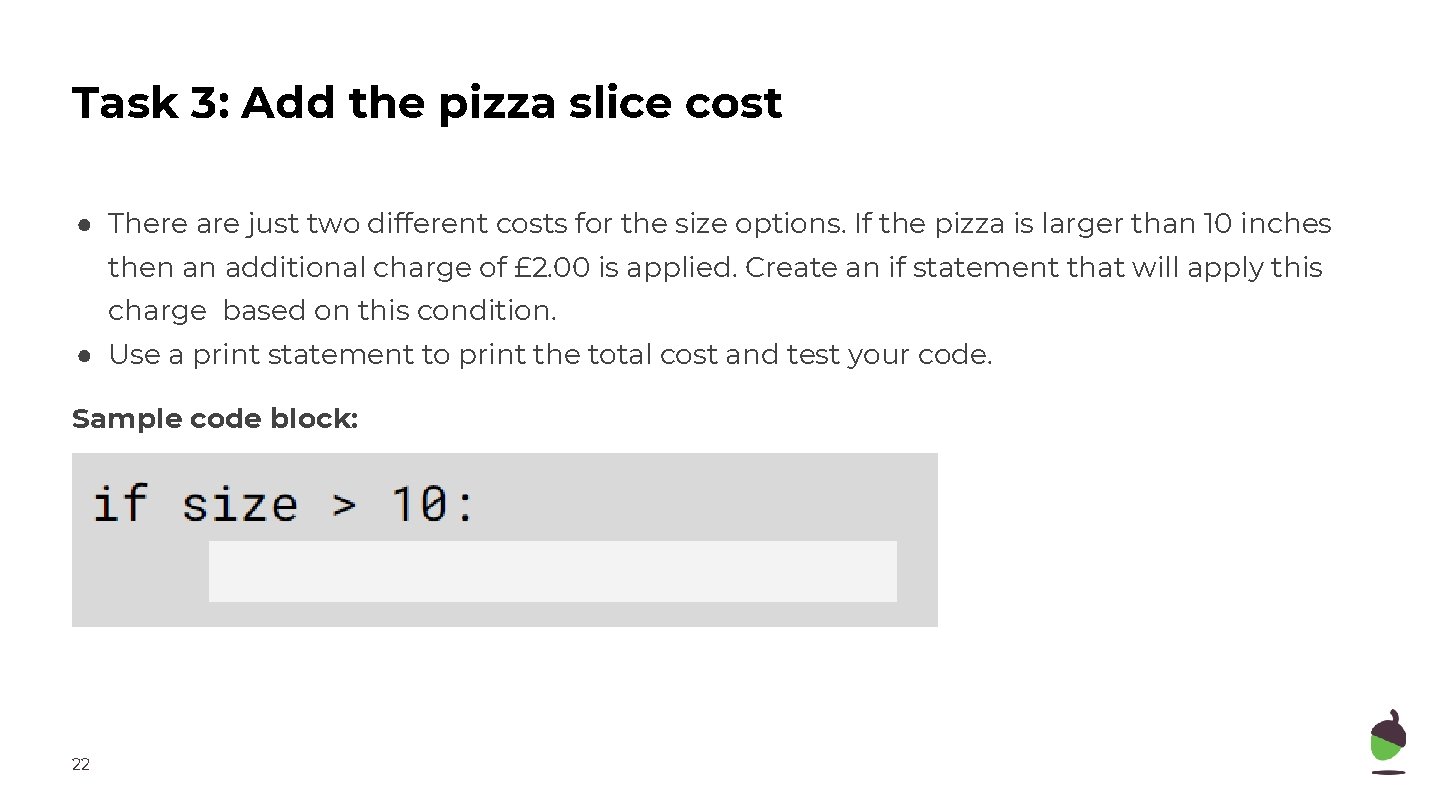Screen dimensions: 1440x810
Task: Click the first bullet point marker
Action: pyautogui.click(x=87, y=225)
